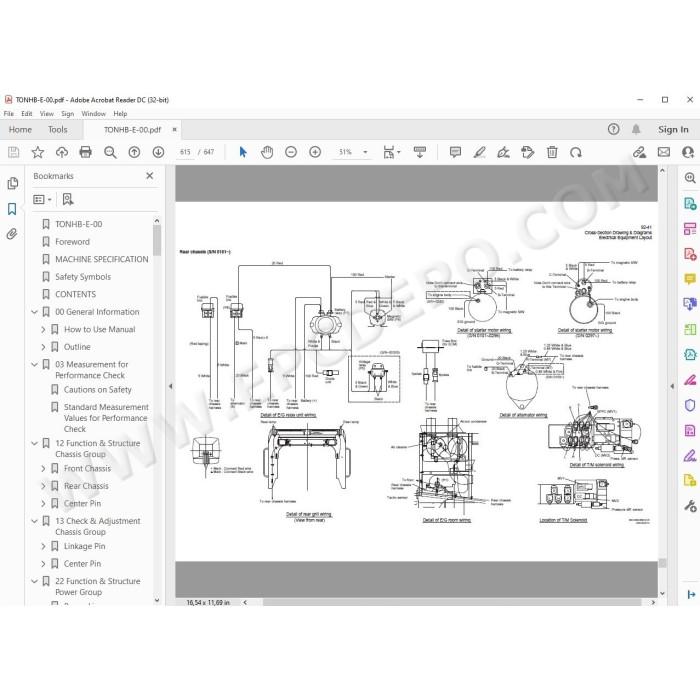Expand Rear Chassis bookmark
700x700 pixels.
click(x=43, y=486)
